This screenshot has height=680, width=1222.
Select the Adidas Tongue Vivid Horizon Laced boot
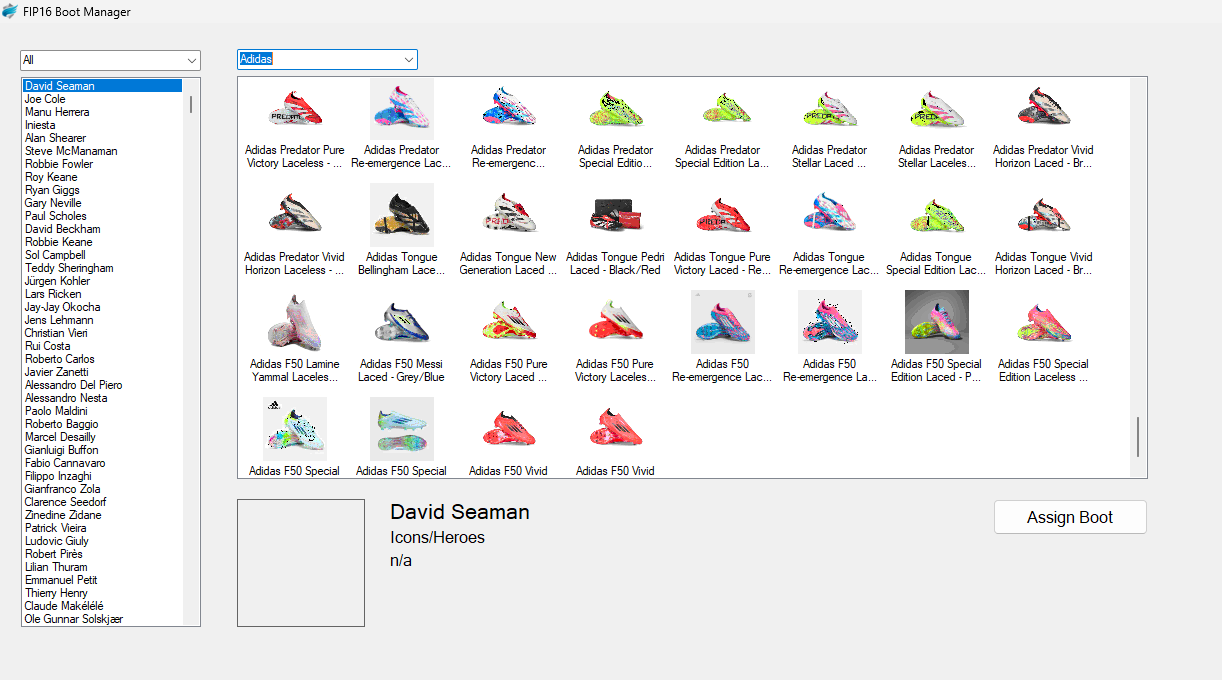pyautogui.click(x=1044, y=231)
